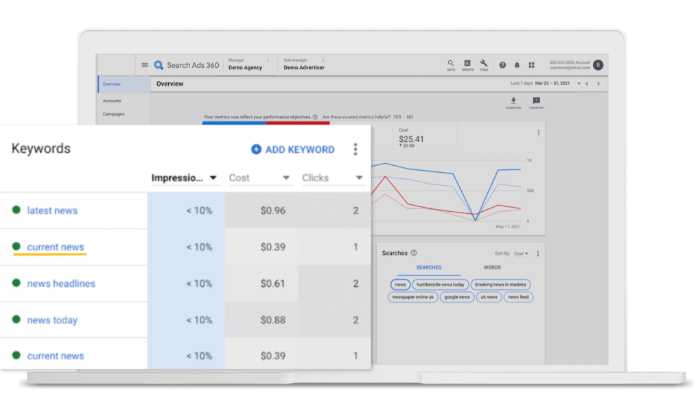Open the Keywords card three-dot menu
The height and width of the screenshot is (401, 700).
point(355,149)
